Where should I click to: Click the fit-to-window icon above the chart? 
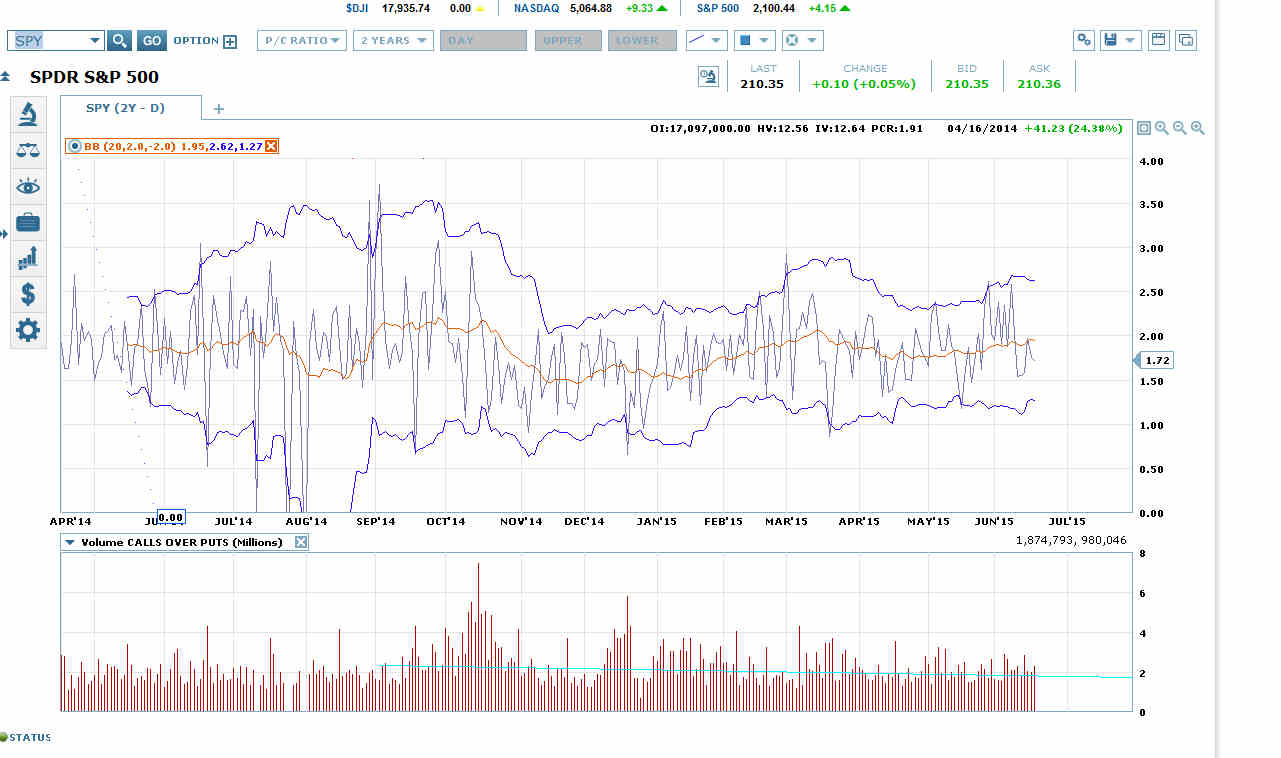coord(1144,128)
